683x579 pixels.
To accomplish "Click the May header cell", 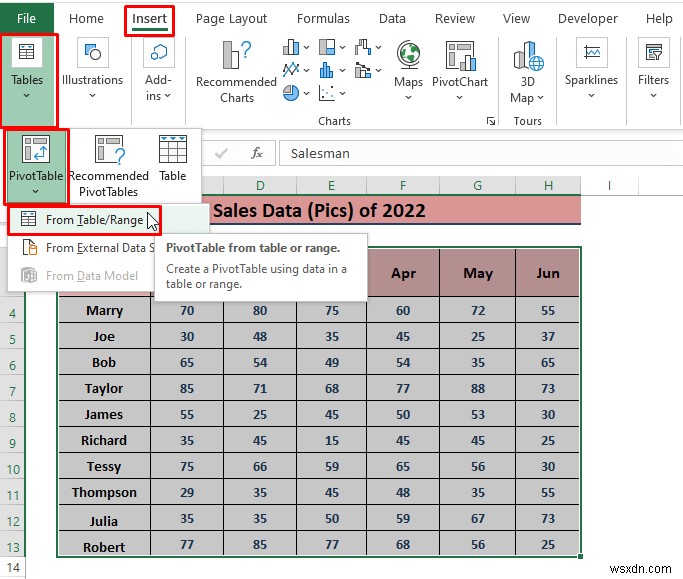I will tap(478, 273).
